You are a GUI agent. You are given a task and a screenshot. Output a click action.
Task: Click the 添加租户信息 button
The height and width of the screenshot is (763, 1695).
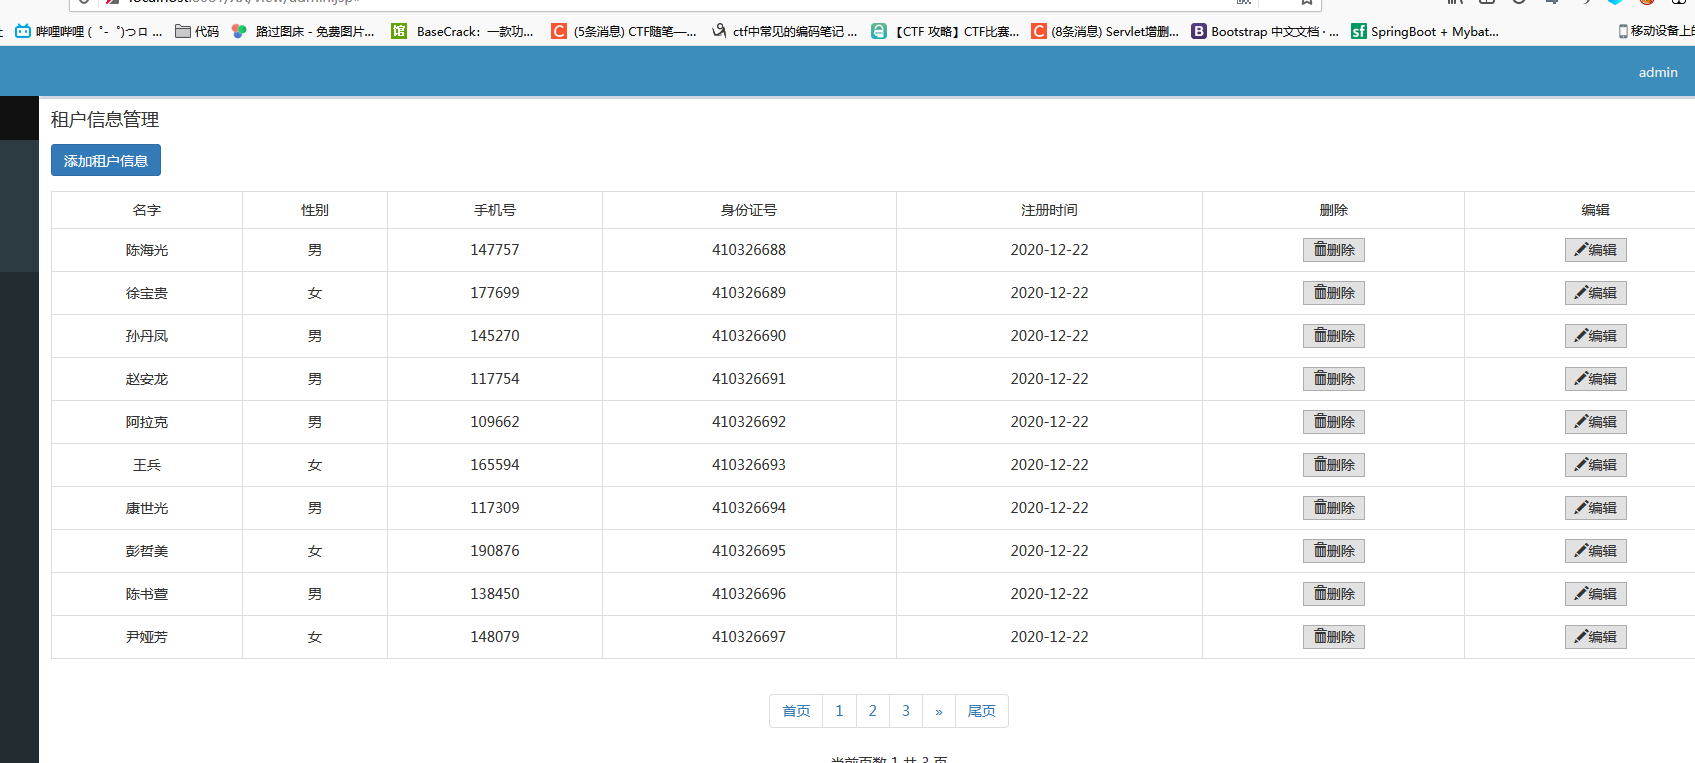(106, 161)
